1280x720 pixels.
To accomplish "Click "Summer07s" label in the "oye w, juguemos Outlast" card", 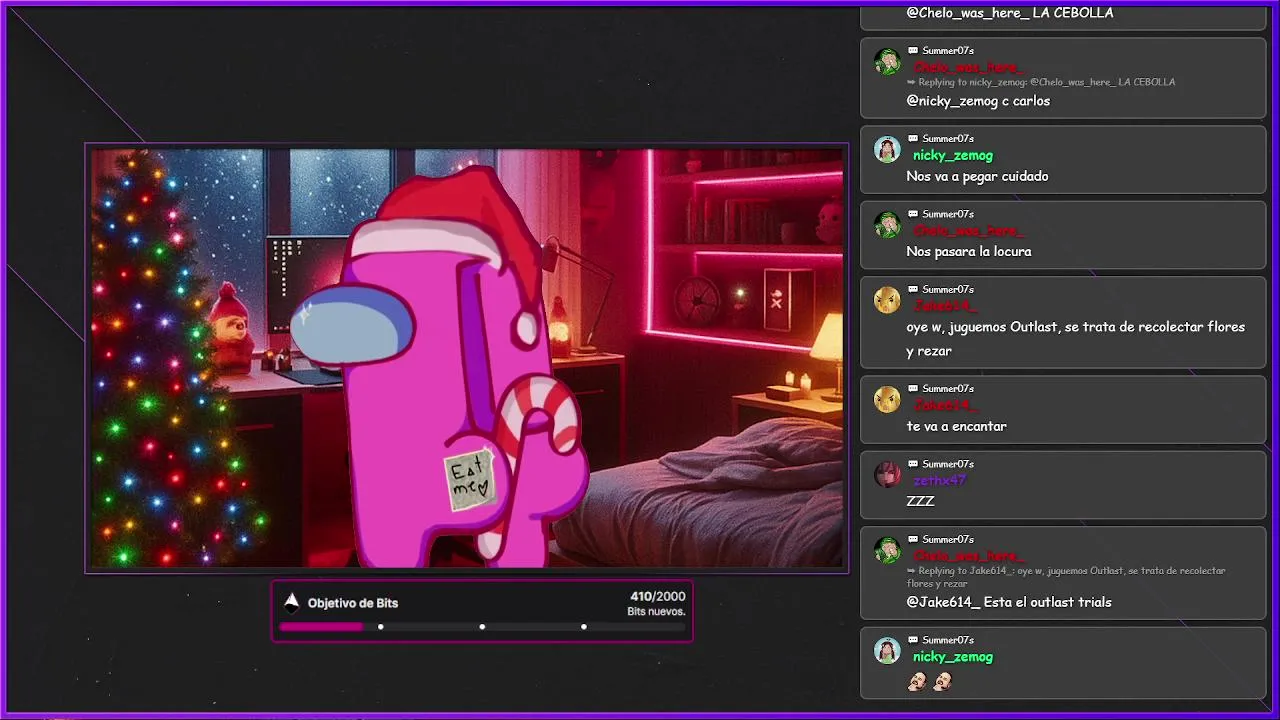I will pos(948,289).
